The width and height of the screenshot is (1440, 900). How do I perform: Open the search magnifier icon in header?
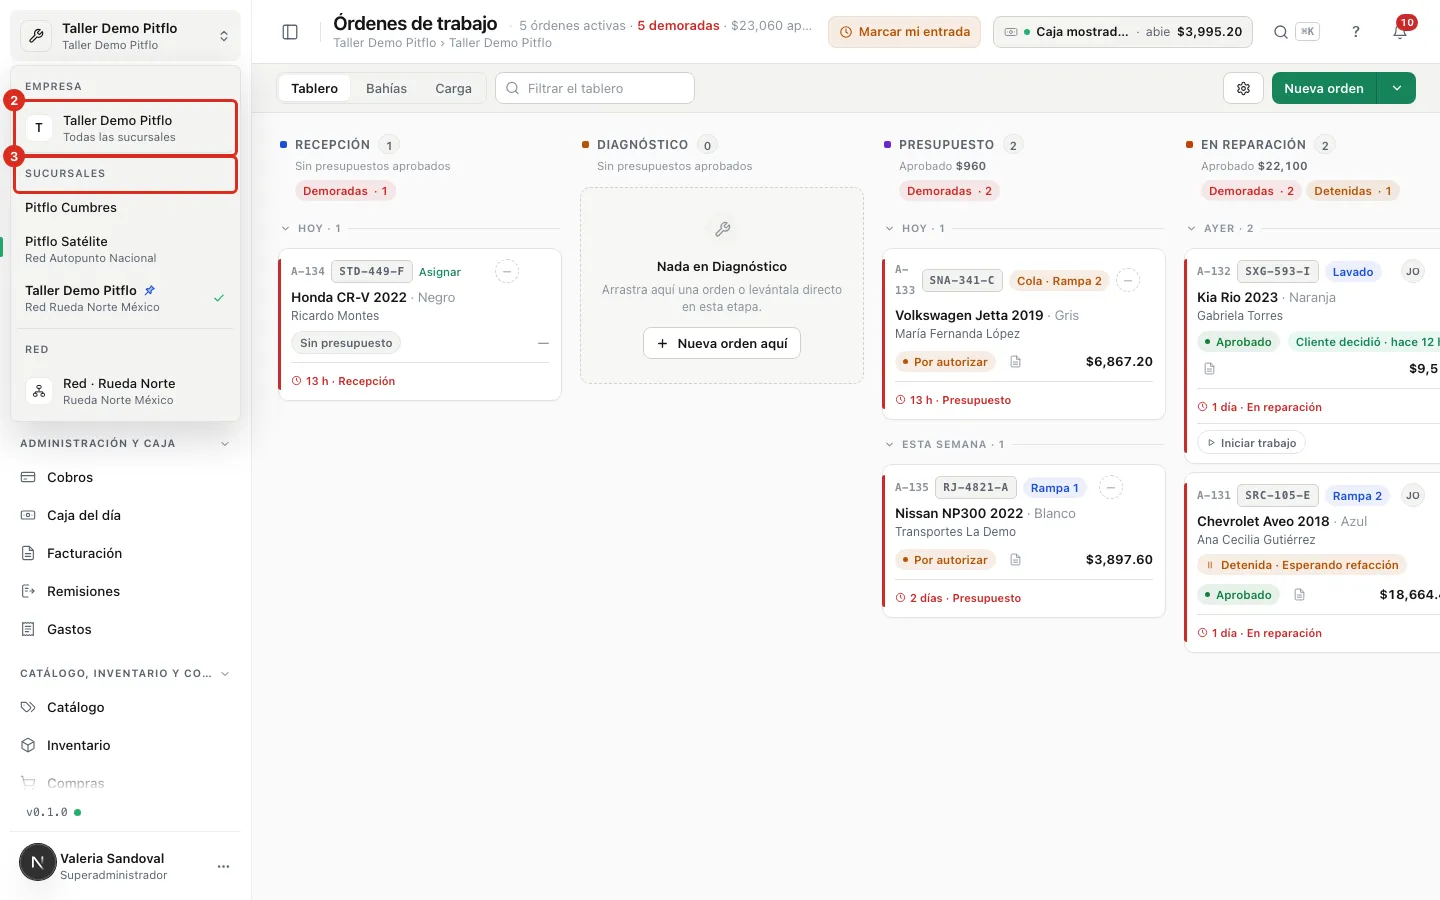pos(1280,32)
